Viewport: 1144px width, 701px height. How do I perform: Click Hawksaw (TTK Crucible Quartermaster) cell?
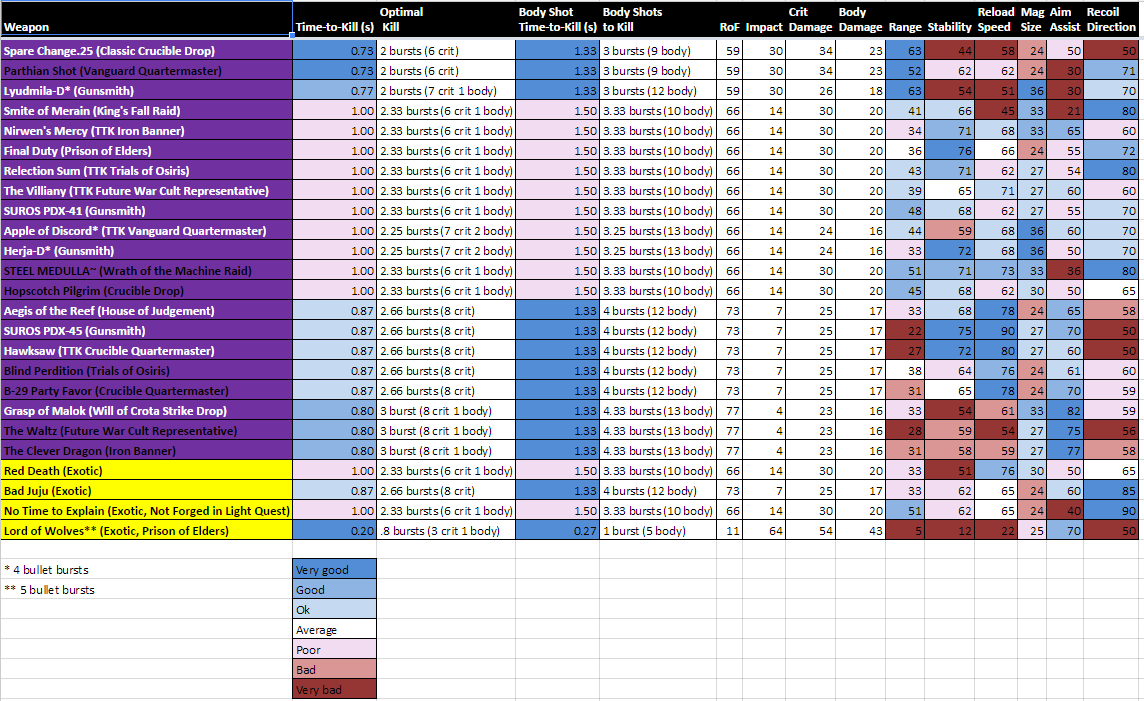click(147, 351)
